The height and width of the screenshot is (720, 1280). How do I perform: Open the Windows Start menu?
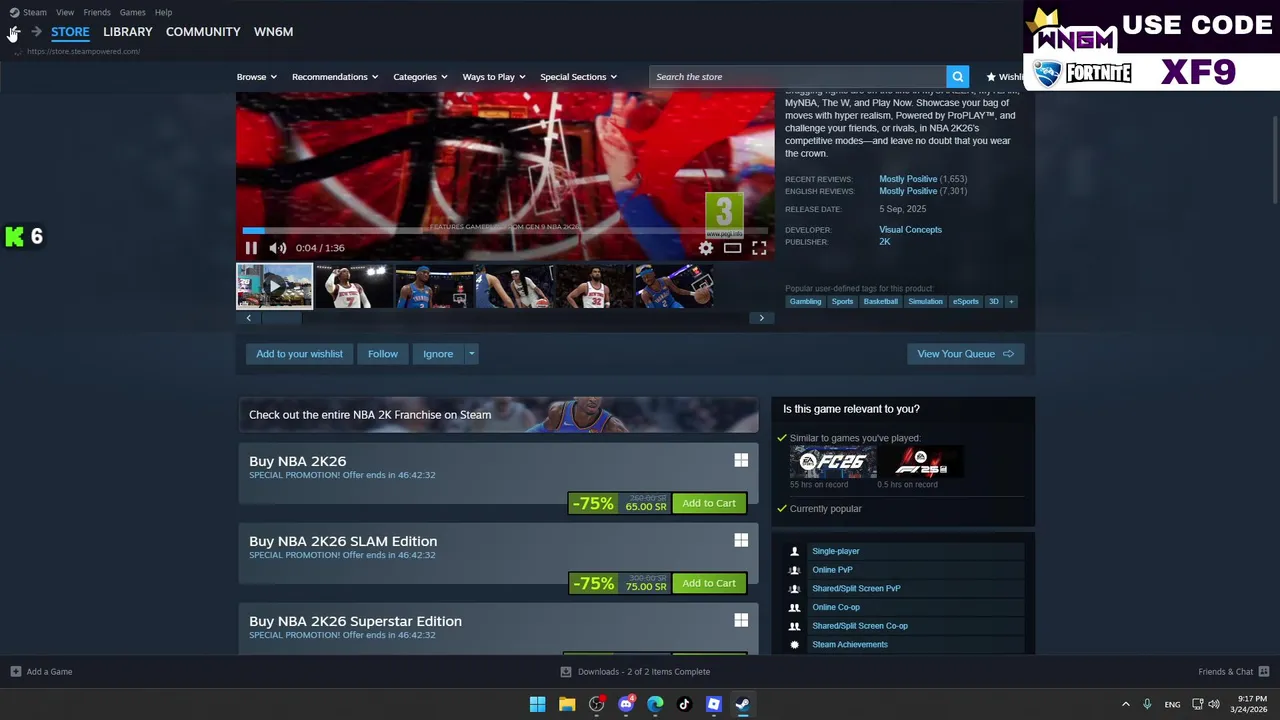(537, 704)
